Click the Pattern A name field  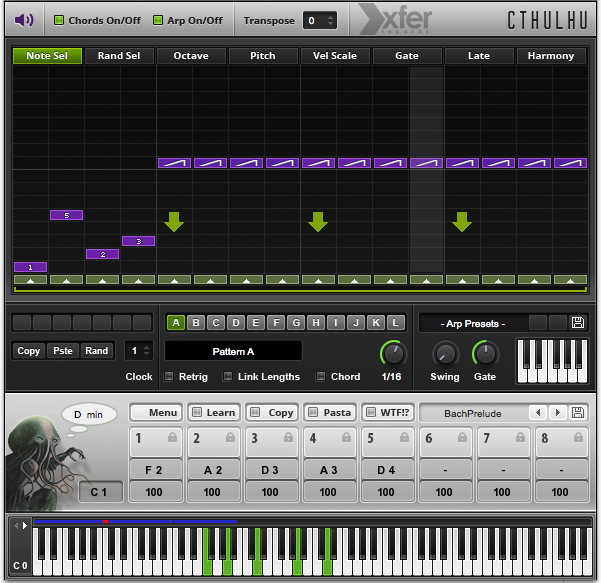pyautogui.click(x=233, y=351)
